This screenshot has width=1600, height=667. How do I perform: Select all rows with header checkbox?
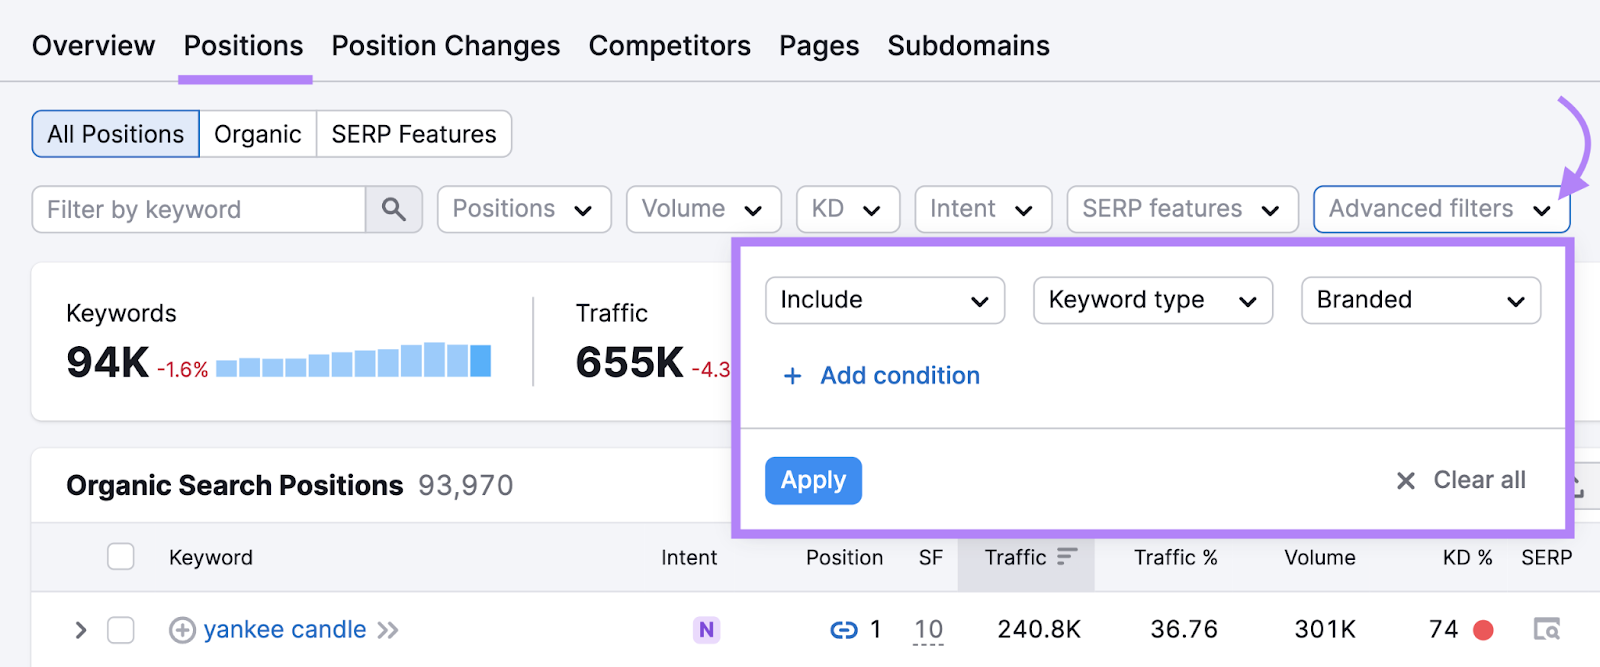(121, 557)
